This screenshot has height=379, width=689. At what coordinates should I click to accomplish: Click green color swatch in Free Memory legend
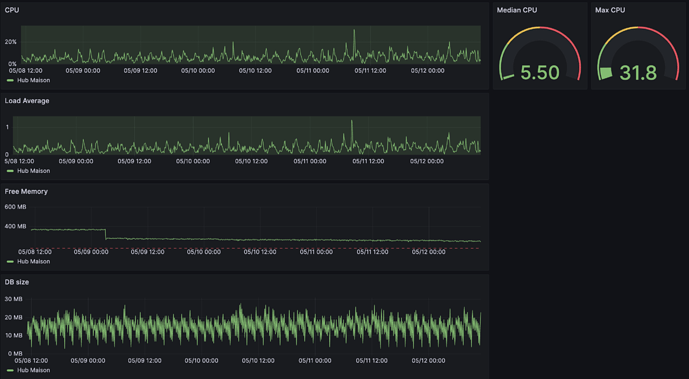10,261
